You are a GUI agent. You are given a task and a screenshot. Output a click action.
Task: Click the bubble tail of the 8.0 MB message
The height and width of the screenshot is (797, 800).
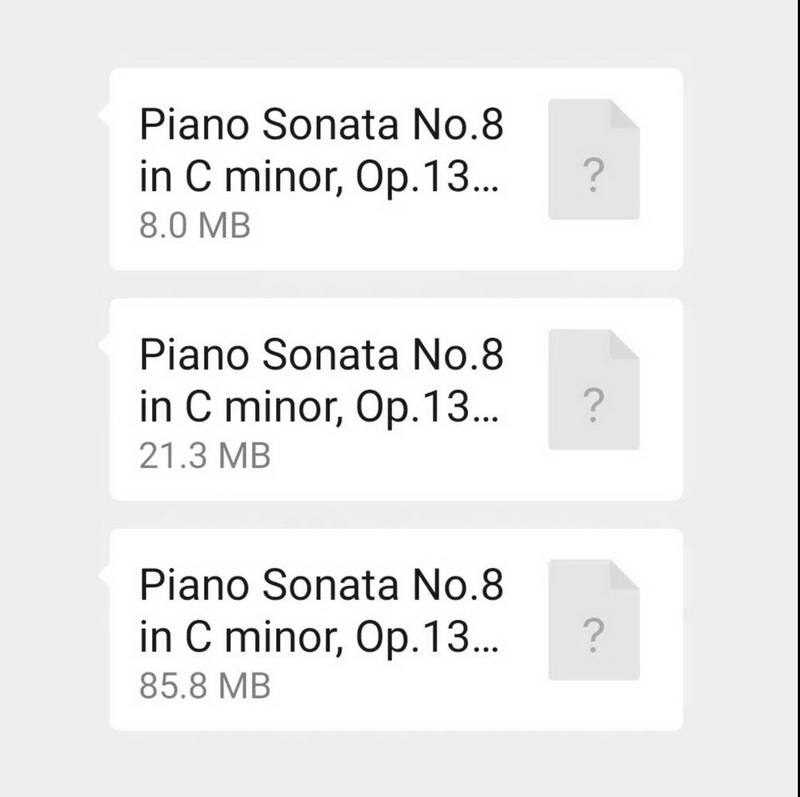104,115
